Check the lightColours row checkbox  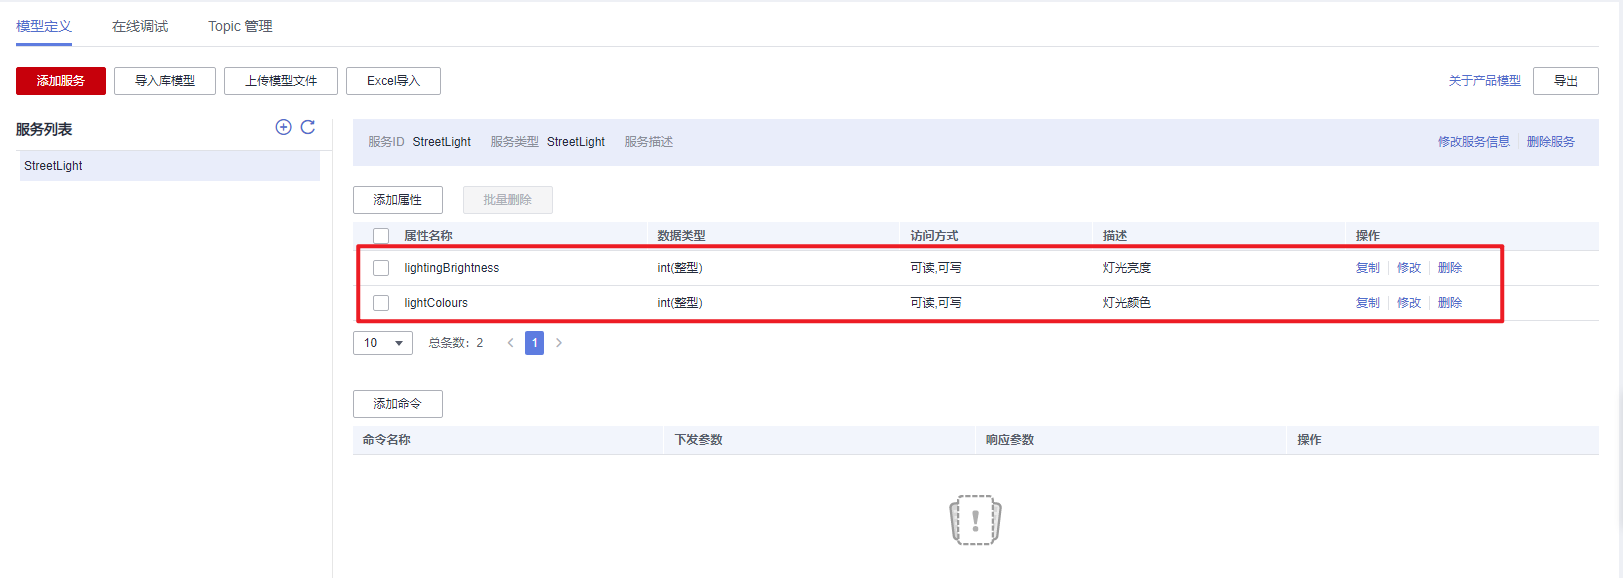[x=381, y=303]
